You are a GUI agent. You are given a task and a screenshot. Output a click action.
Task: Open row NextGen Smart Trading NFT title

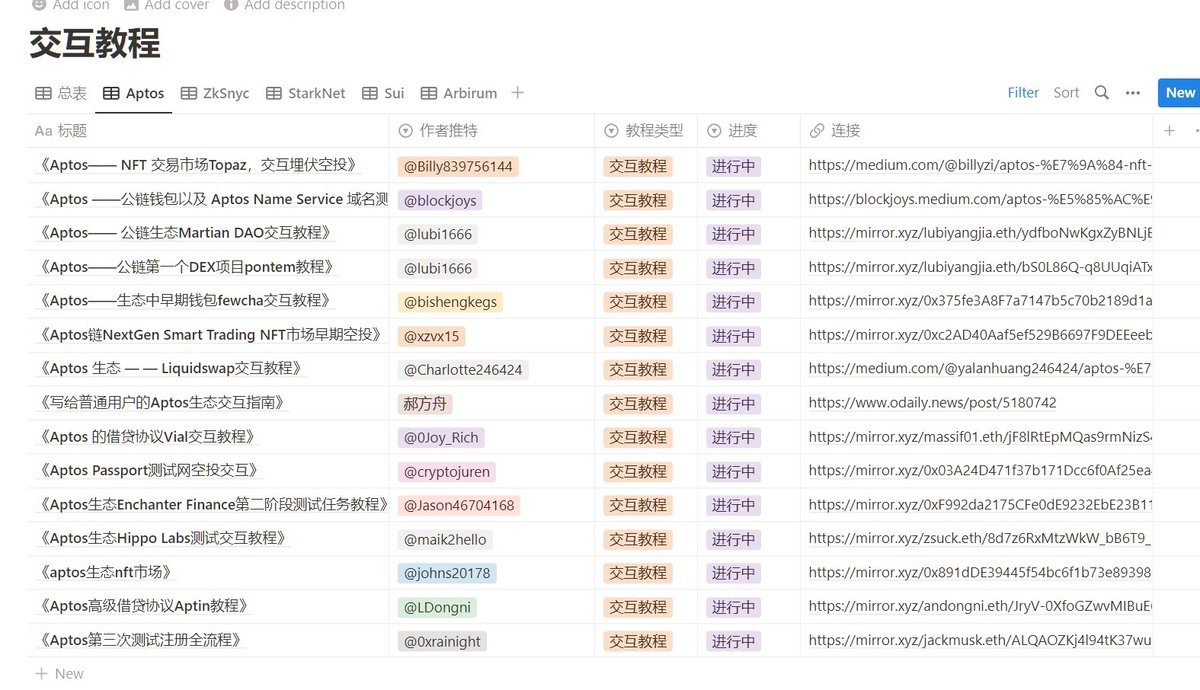pos(210,334)
